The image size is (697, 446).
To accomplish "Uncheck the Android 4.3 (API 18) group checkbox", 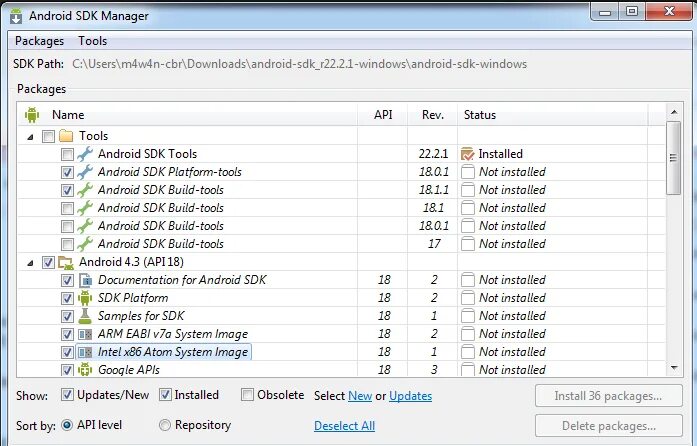I will 48,262.
